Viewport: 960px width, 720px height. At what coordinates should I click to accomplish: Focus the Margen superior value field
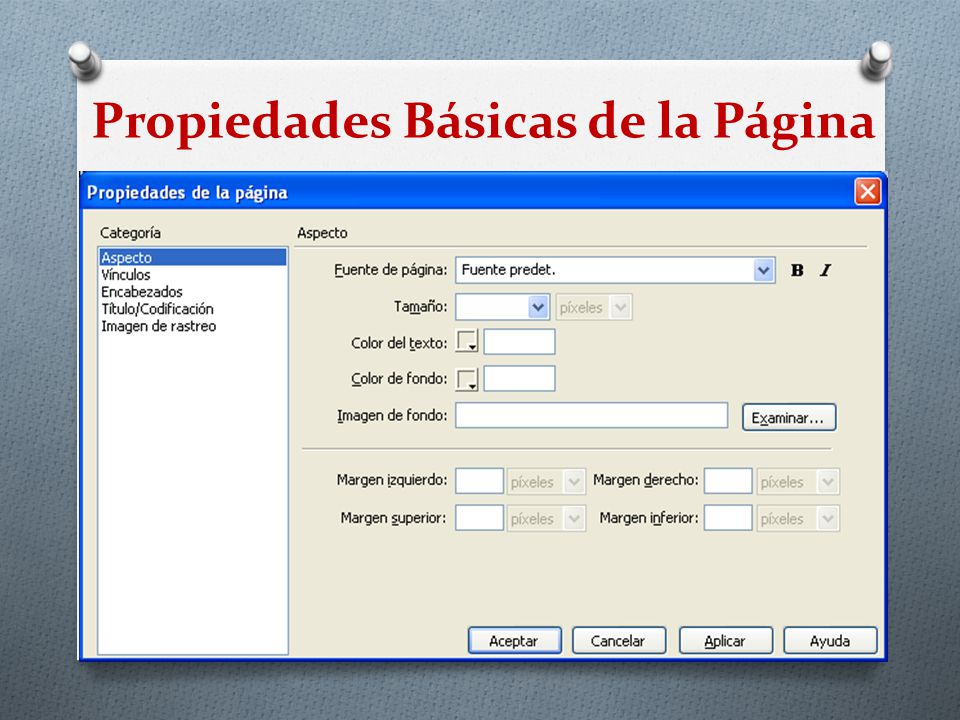coord(479,518)
